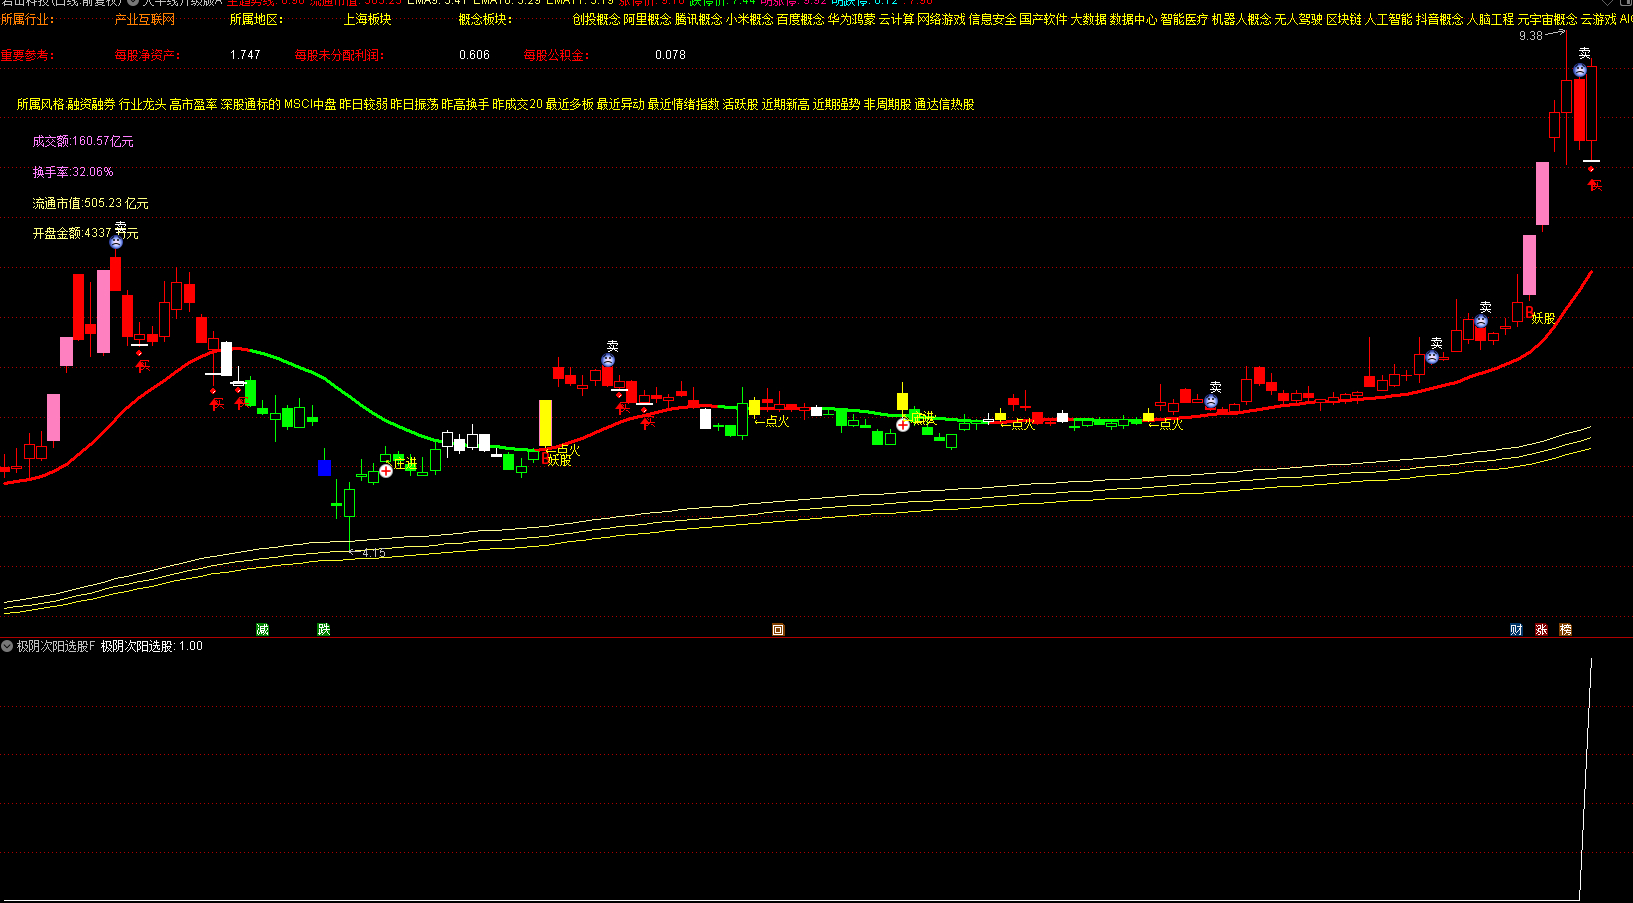Click the red 涨 event marker

click(1541, 629)
